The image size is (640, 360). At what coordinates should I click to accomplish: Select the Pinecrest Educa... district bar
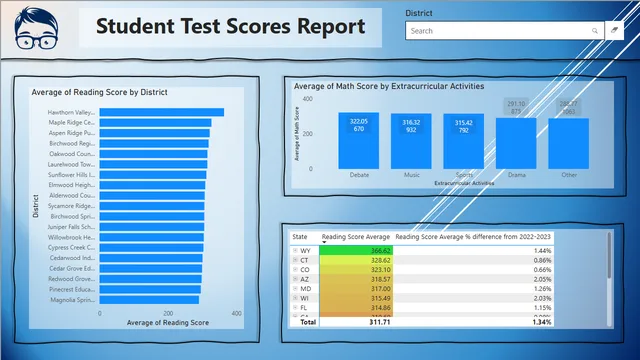pos(150,289)
